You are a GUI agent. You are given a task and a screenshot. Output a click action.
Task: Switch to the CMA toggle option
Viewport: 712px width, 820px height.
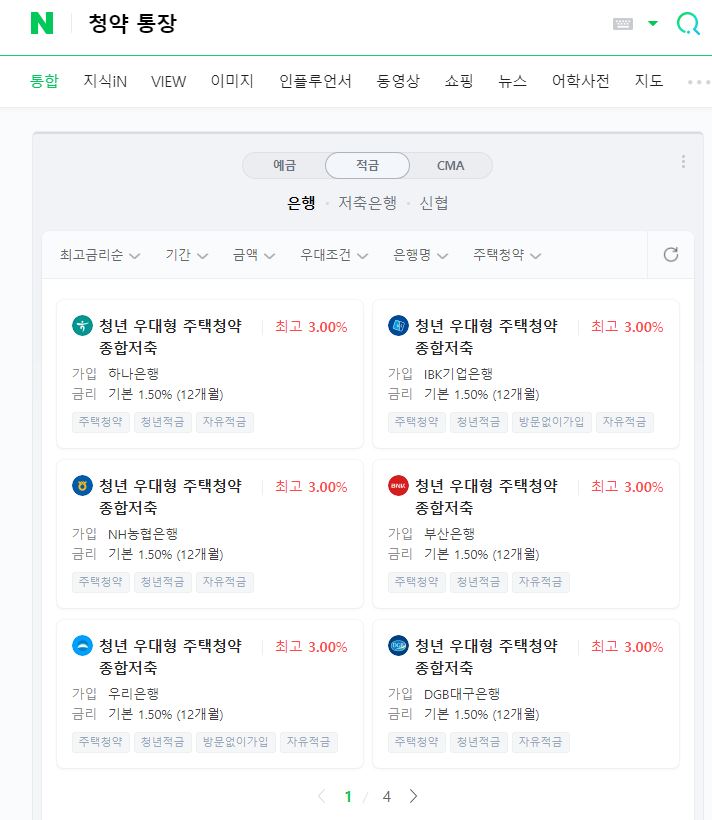pyautogui.click(x=450, y=166)
